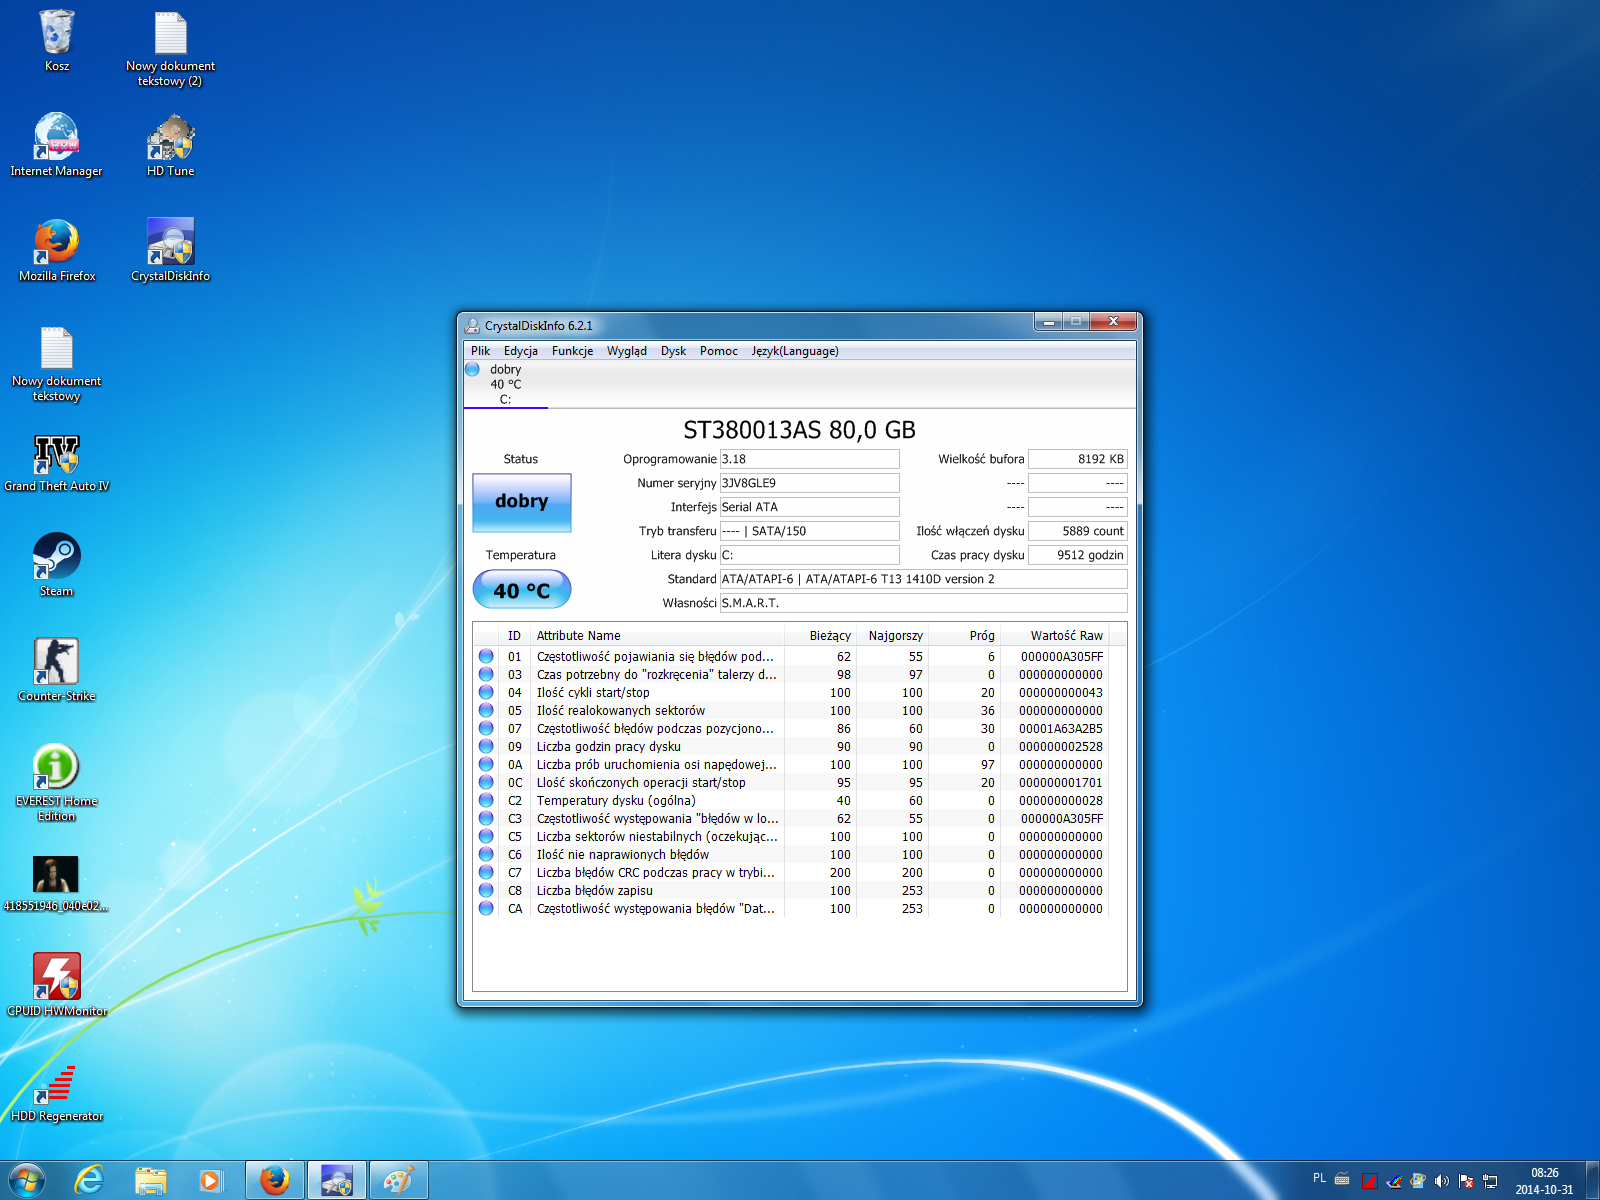The width and height of the screenshot is (1600, 1200).
Task: Click the Własności field S.M.A.R.T.
Action: coord(923,603)
